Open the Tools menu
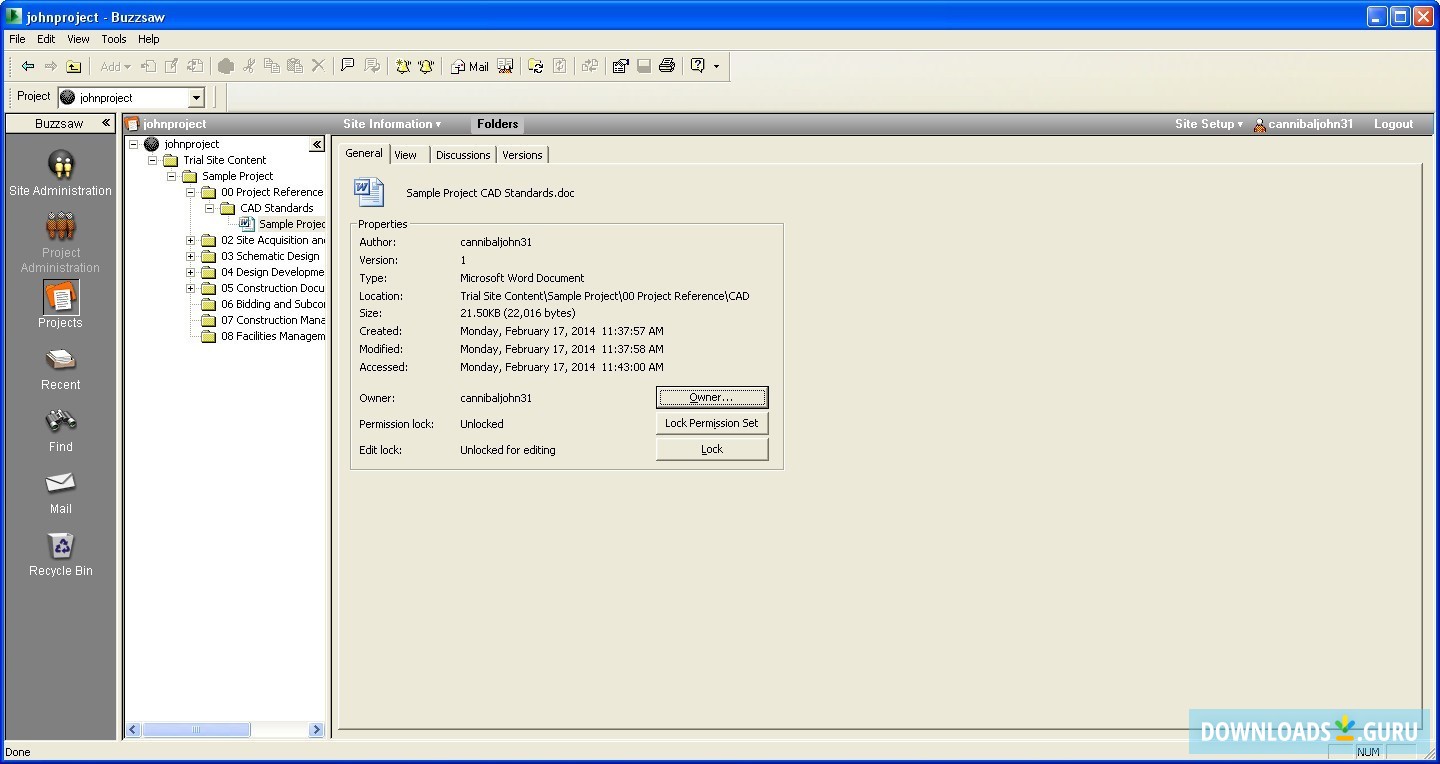 coord(113,39)
